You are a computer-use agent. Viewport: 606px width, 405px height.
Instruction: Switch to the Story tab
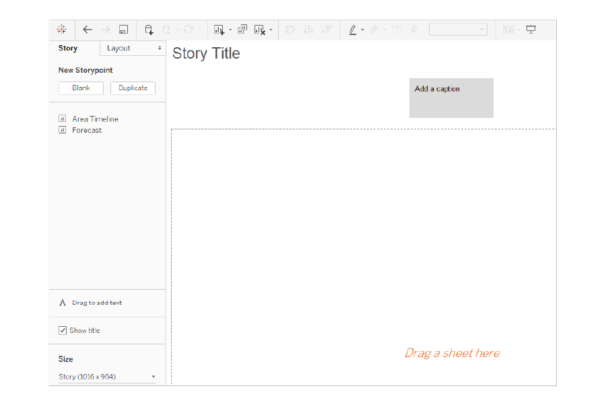68,48
